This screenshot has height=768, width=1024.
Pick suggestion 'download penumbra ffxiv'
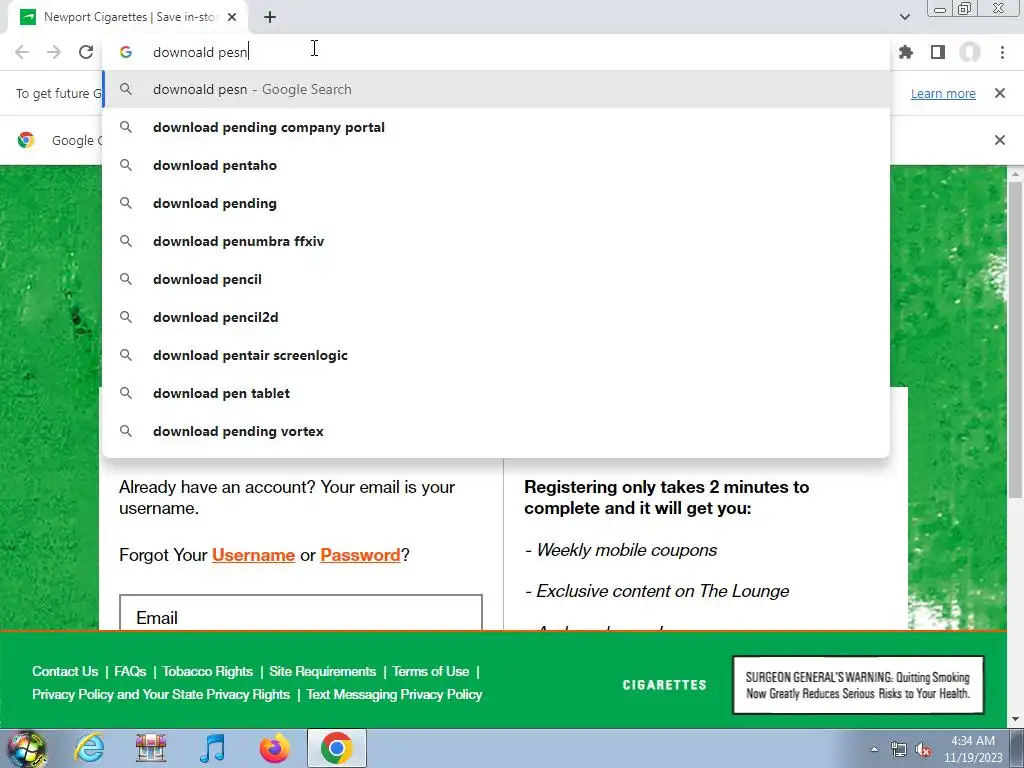(x=496, y=241)
